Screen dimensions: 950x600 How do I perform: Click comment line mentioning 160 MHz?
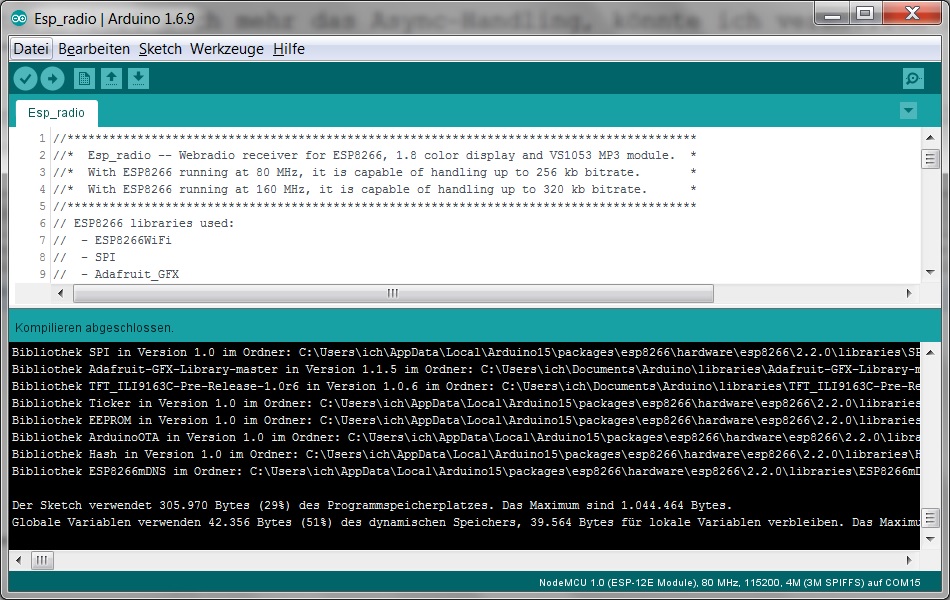[x=374, y=190]
